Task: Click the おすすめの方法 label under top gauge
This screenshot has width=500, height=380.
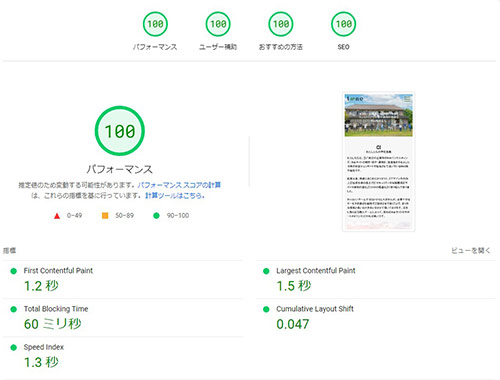Action: pos(281,47)
